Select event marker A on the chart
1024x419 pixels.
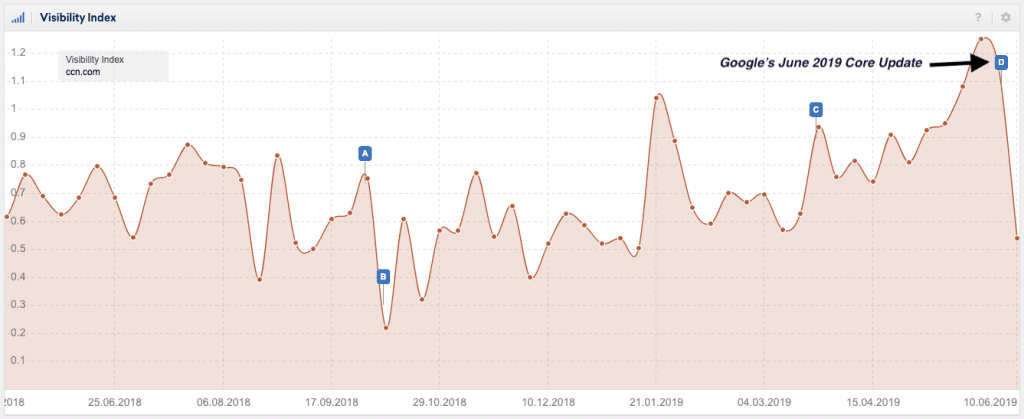365,153
